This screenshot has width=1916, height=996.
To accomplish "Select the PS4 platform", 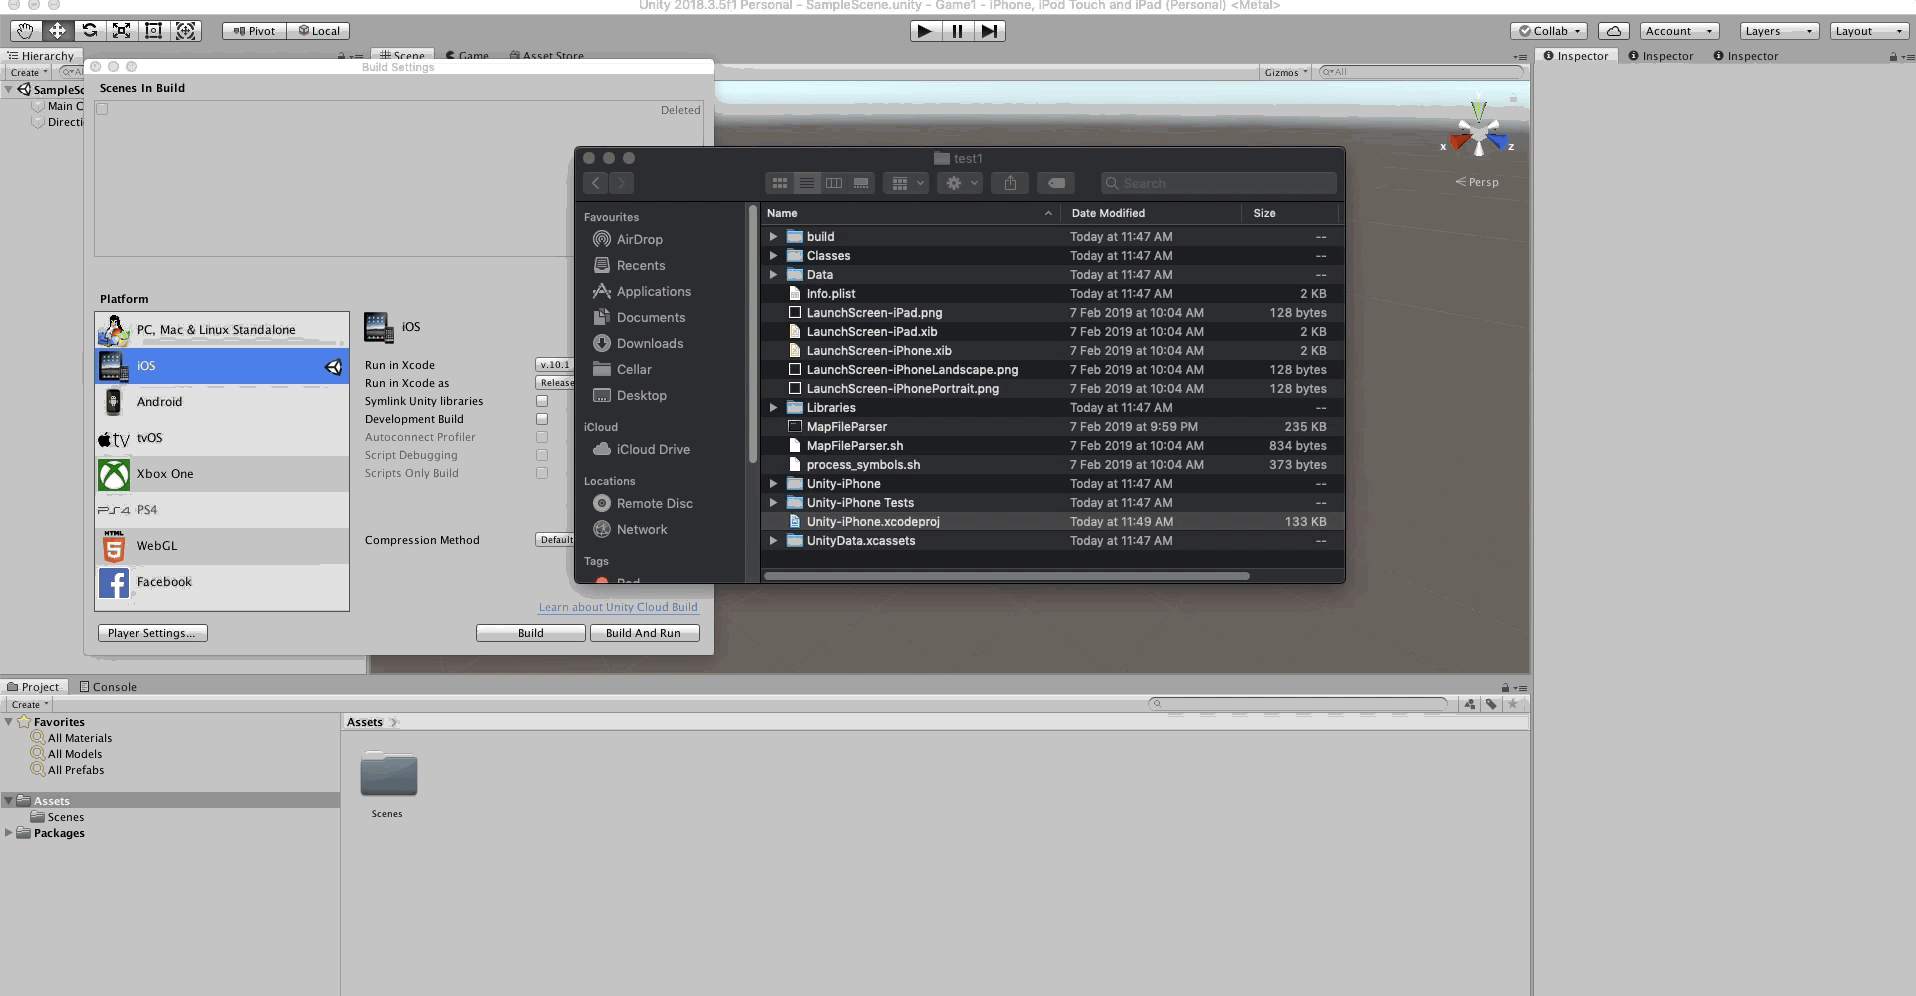I will [x=222, y=510].
